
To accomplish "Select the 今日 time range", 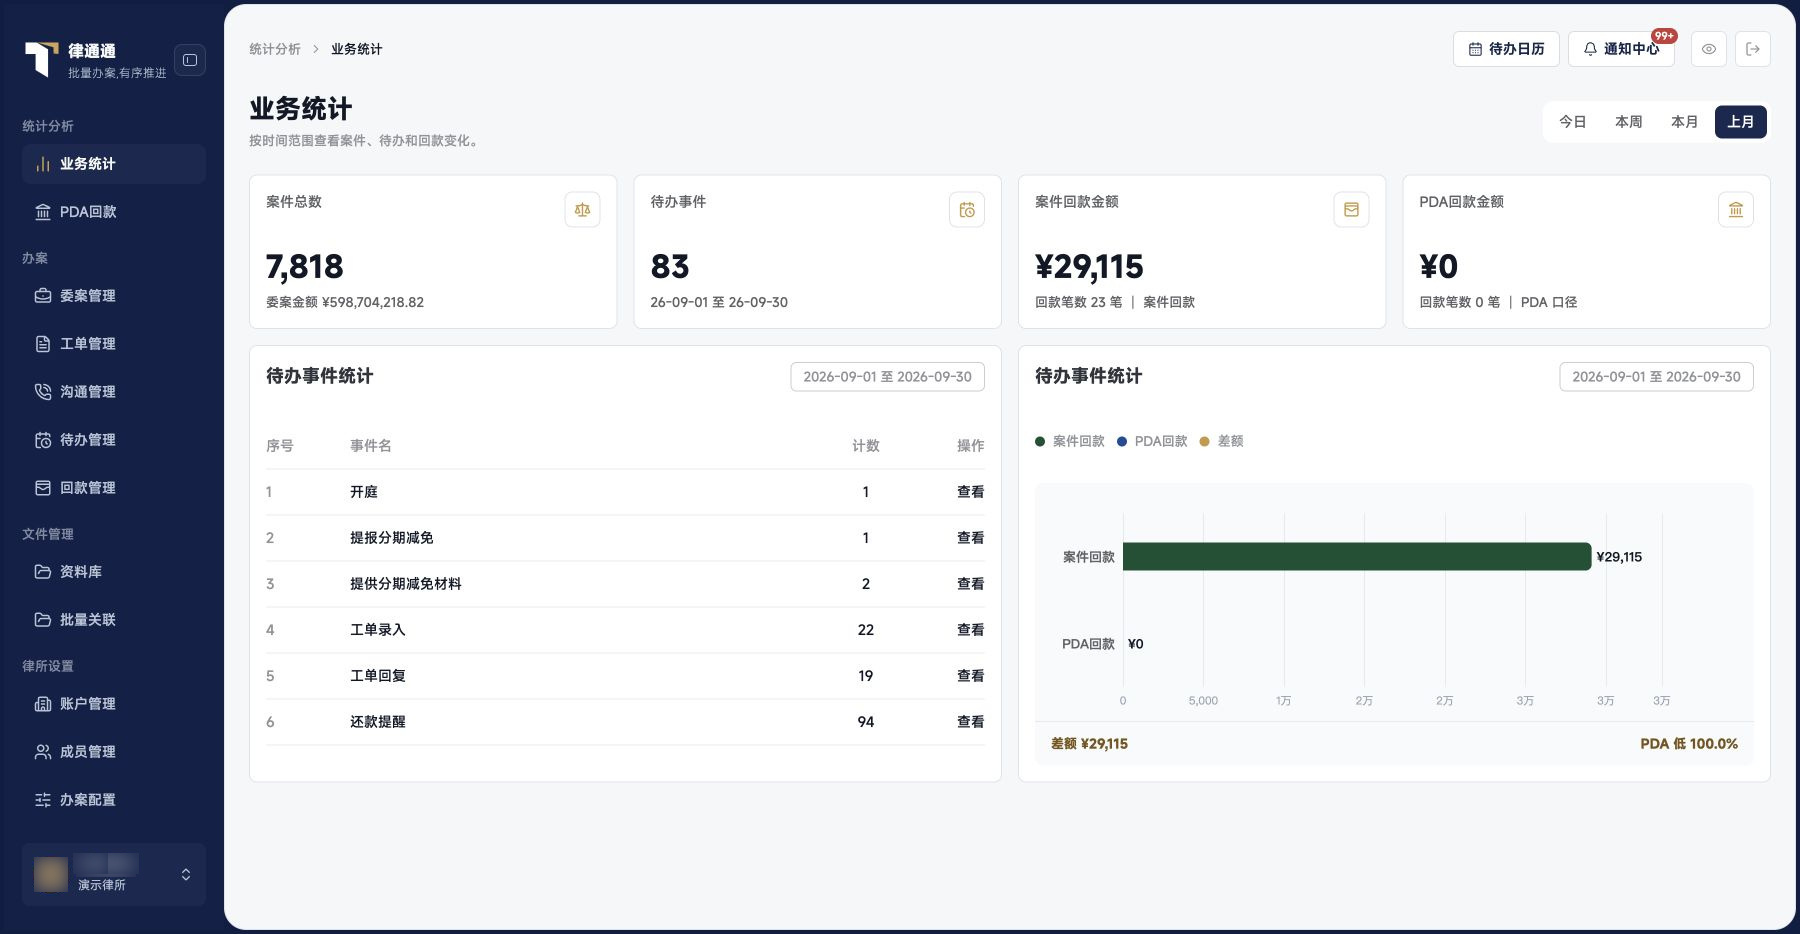I will click(x=1573, y=122).
